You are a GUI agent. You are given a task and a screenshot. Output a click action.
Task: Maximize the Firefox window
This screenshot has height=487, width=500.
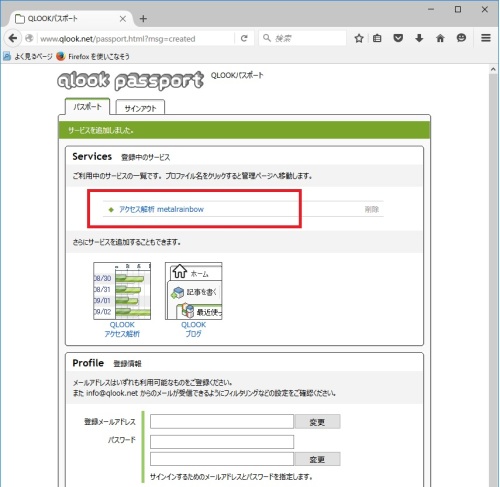(458, 9)
